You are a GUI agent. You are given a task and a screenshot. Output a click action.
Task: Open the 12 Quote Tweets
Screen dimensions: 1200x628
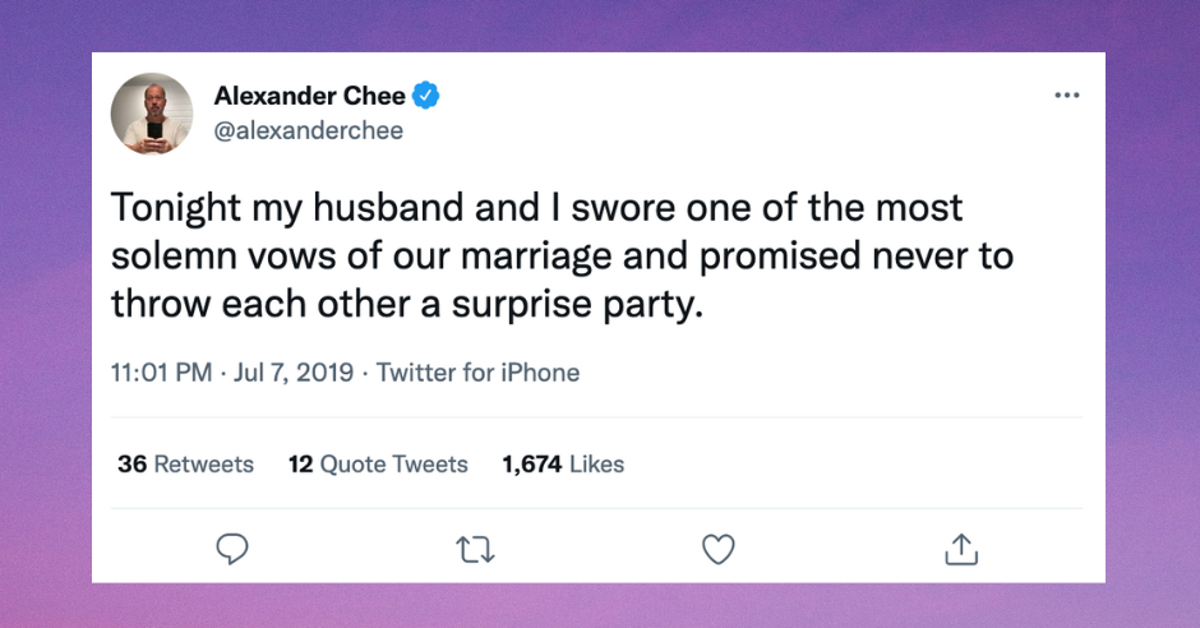click(377, 463)
